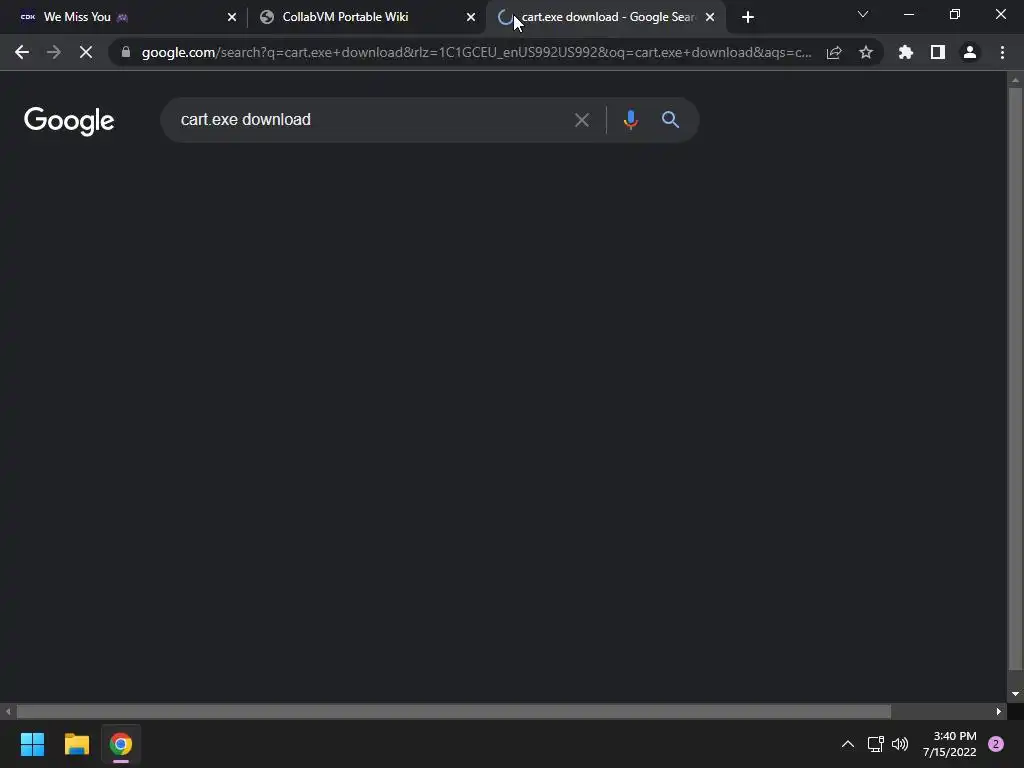Open the Windows Start menu
1024x768 pixels.
(32, 744)
